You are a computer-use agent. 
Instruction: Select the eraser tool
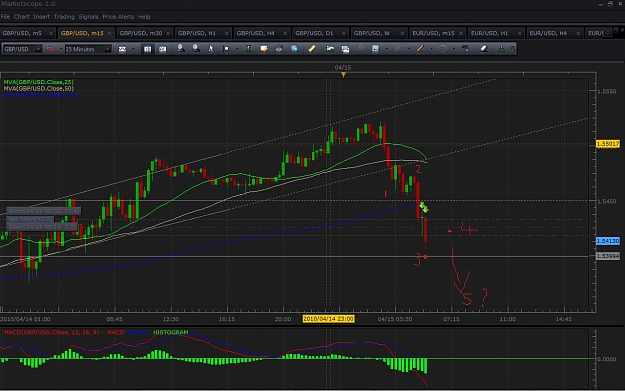[x=483, y=49]
